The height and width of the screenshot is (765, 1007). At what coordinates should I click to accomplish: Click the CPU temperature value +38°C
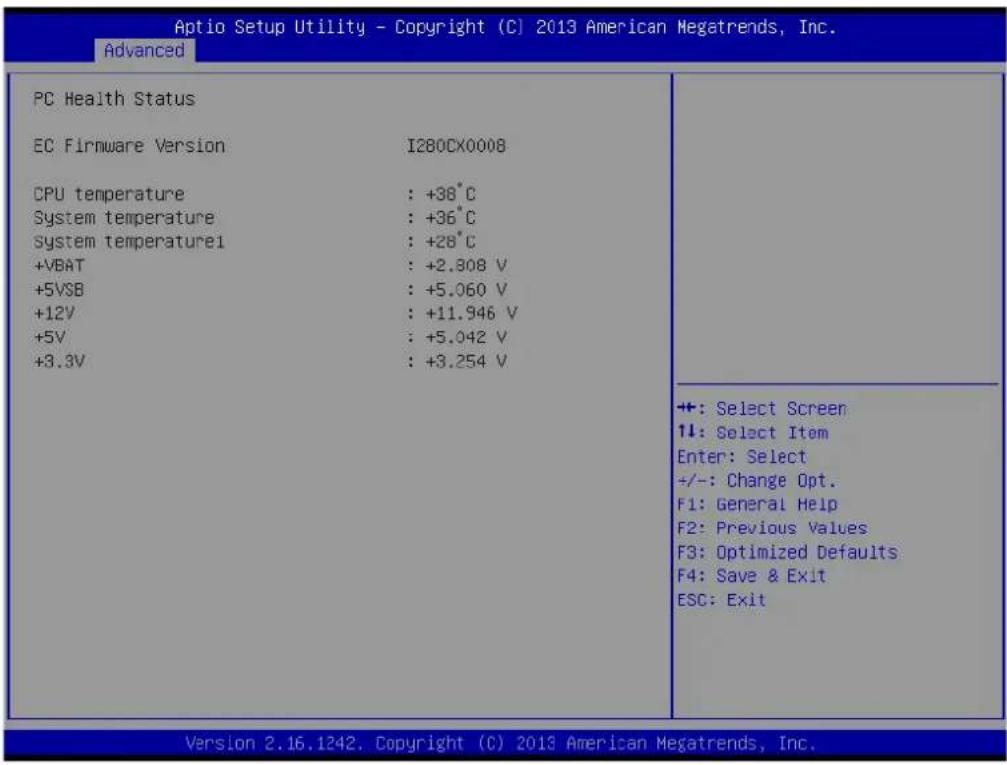click(450, 193)
